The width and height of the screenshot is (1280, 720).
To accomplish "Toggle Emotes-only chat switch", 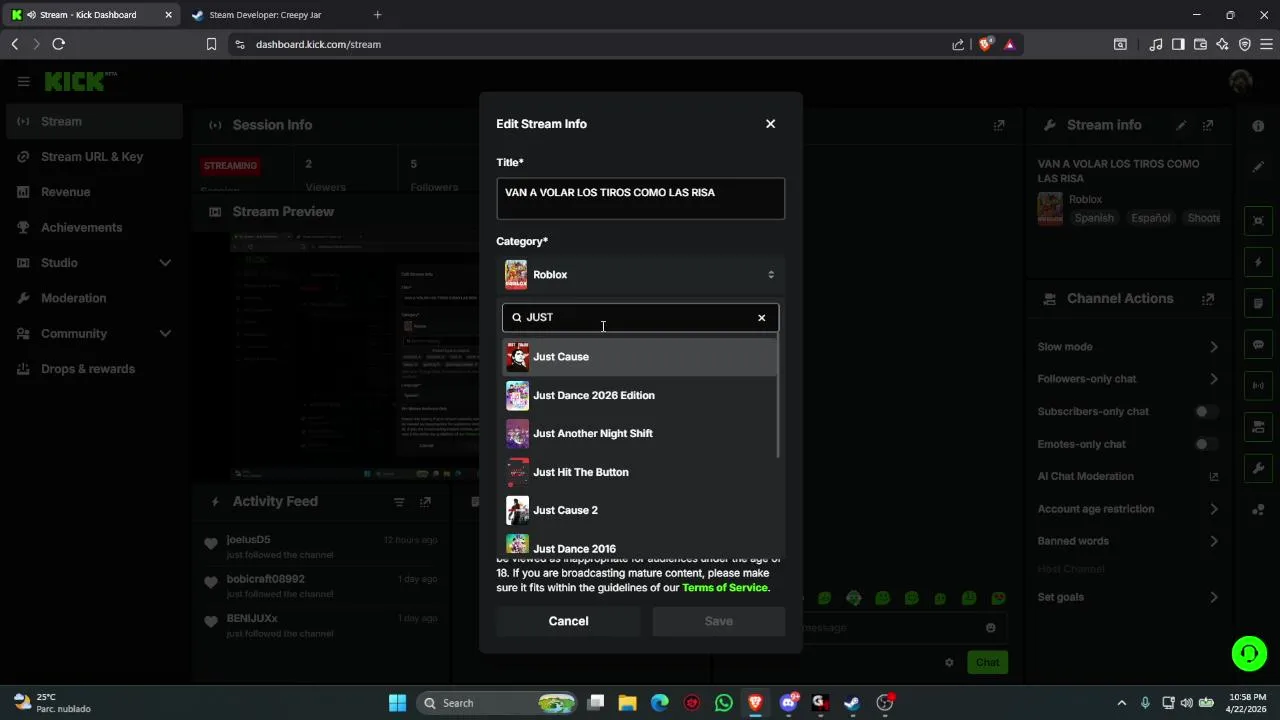I will 1206,444.
